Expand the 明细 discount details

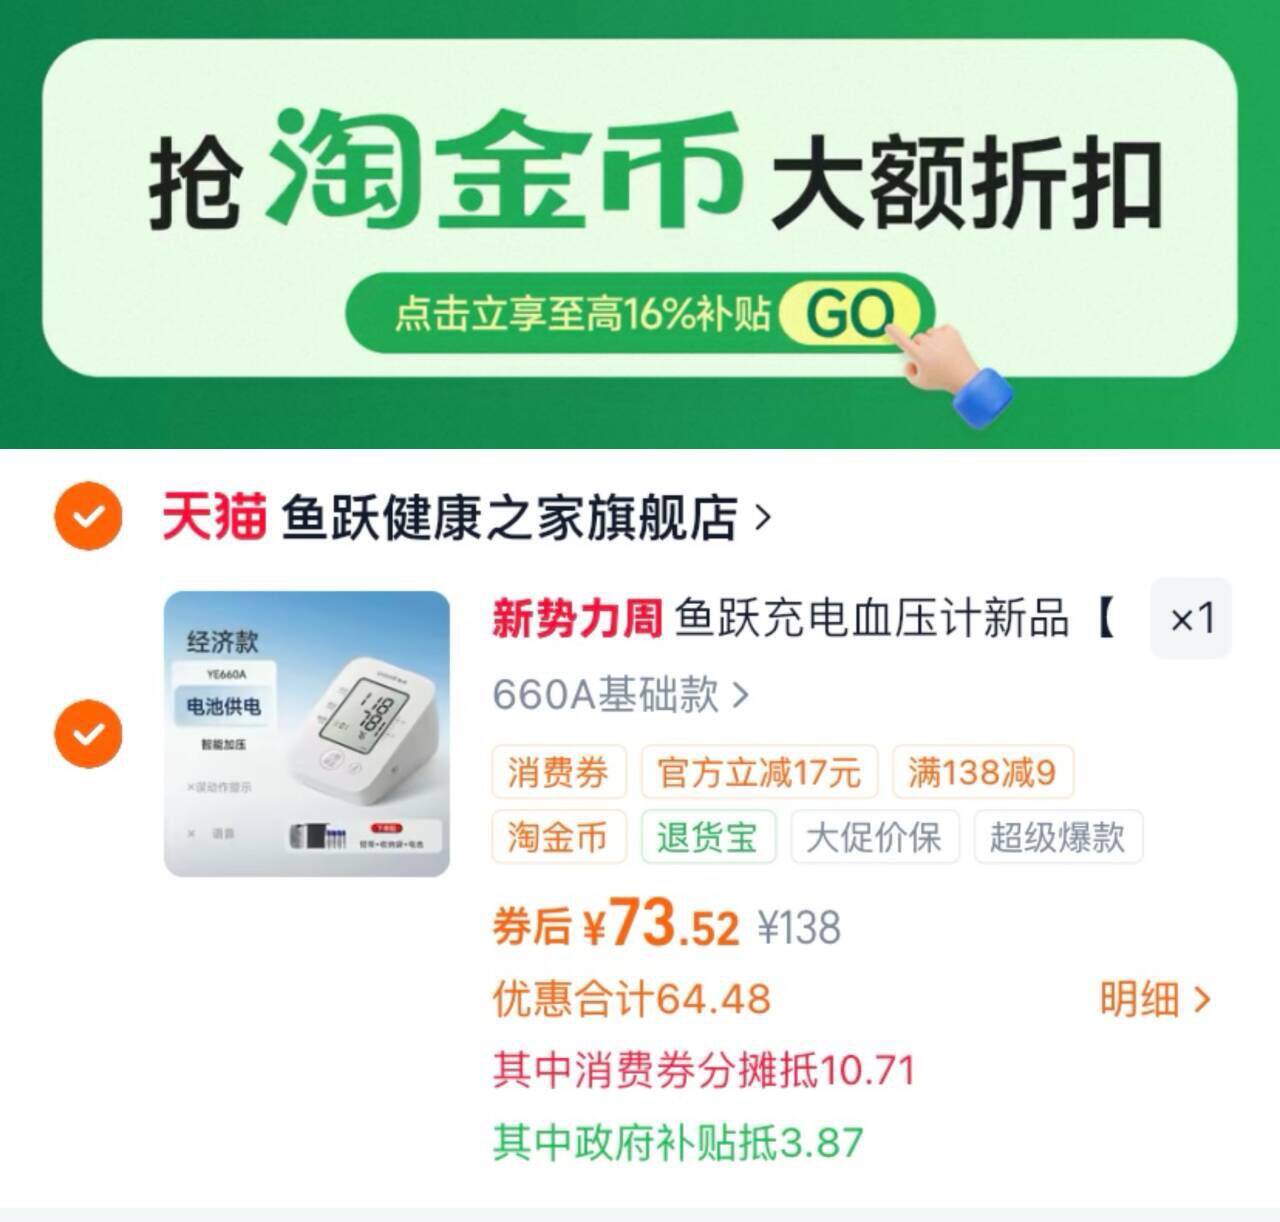1155,998
